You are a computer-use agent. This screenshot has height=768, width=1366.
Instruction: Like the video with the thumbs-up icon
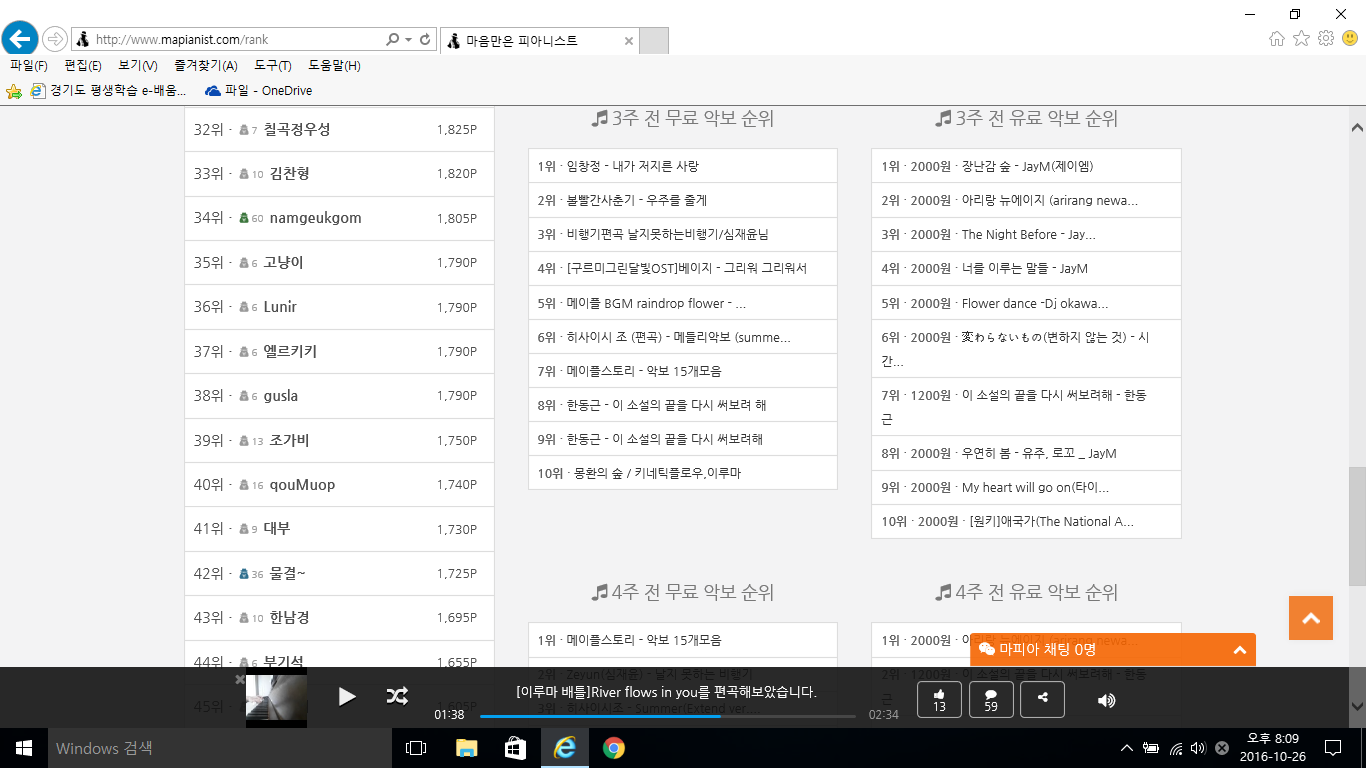tap(938, 700)
